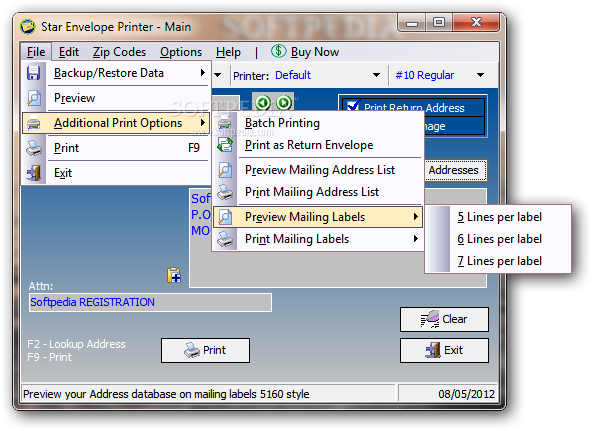Click the Print button at the bottom
Viewport: 592px width, 431px height.
(205, 351)
